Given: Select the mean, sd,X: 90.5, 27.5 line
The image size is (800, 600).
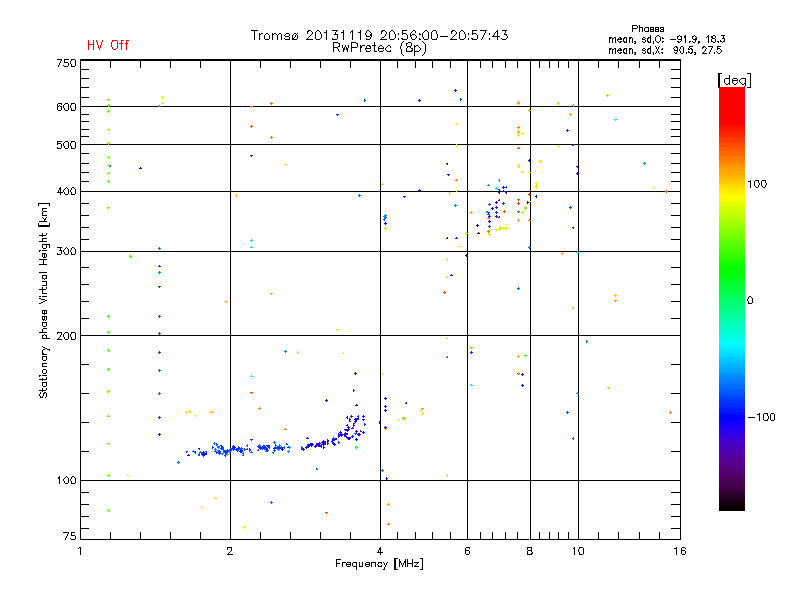Looking at the screenshot, I should tap(665, 49).
